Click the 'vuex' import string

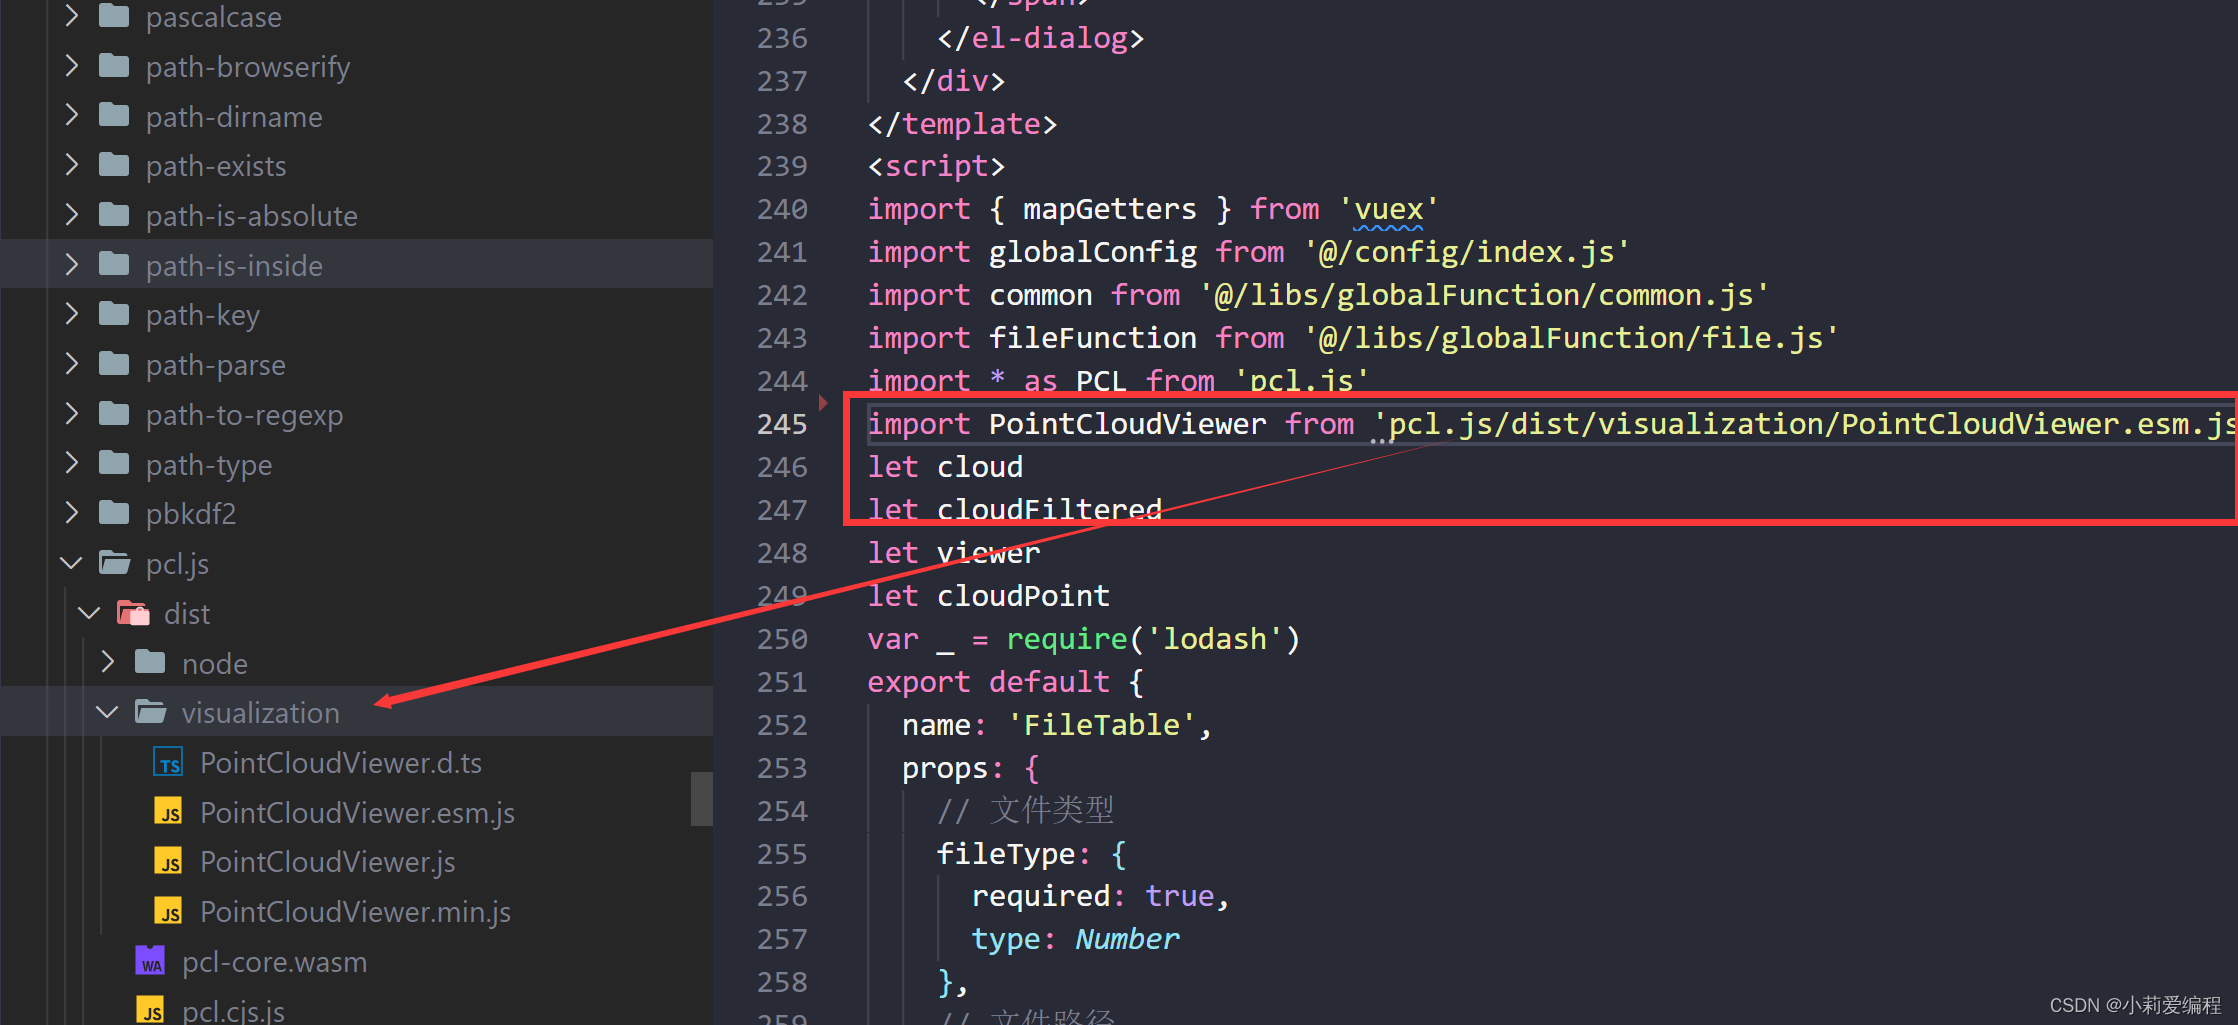point(1388,209)
